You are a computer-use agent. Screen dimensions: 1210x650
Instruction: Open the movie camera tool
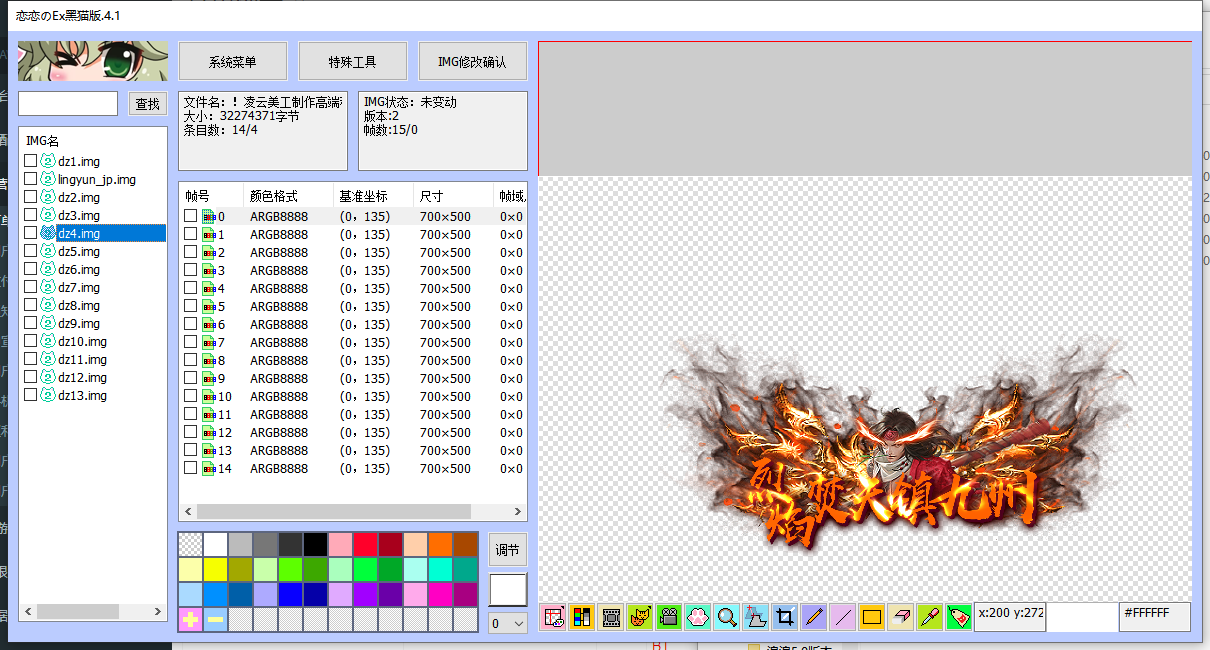click(668, 617)
